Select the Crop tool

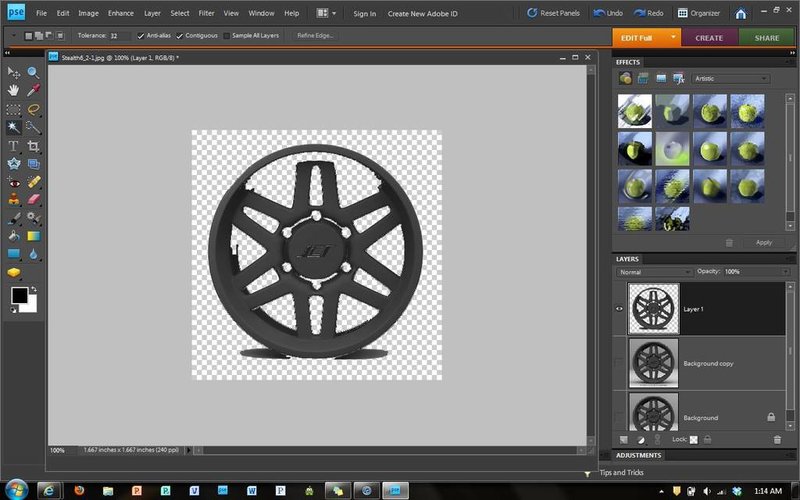33,146
